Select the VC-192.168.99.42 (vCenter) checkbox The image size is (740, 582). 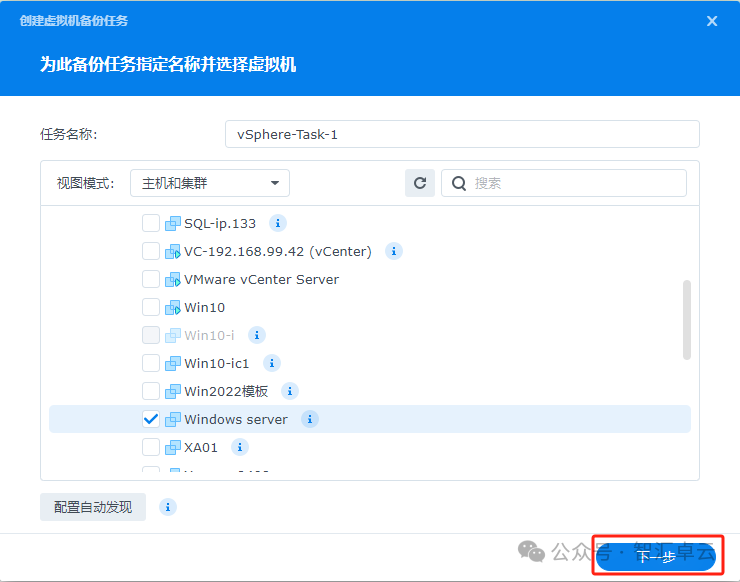[x=151, y=251]
